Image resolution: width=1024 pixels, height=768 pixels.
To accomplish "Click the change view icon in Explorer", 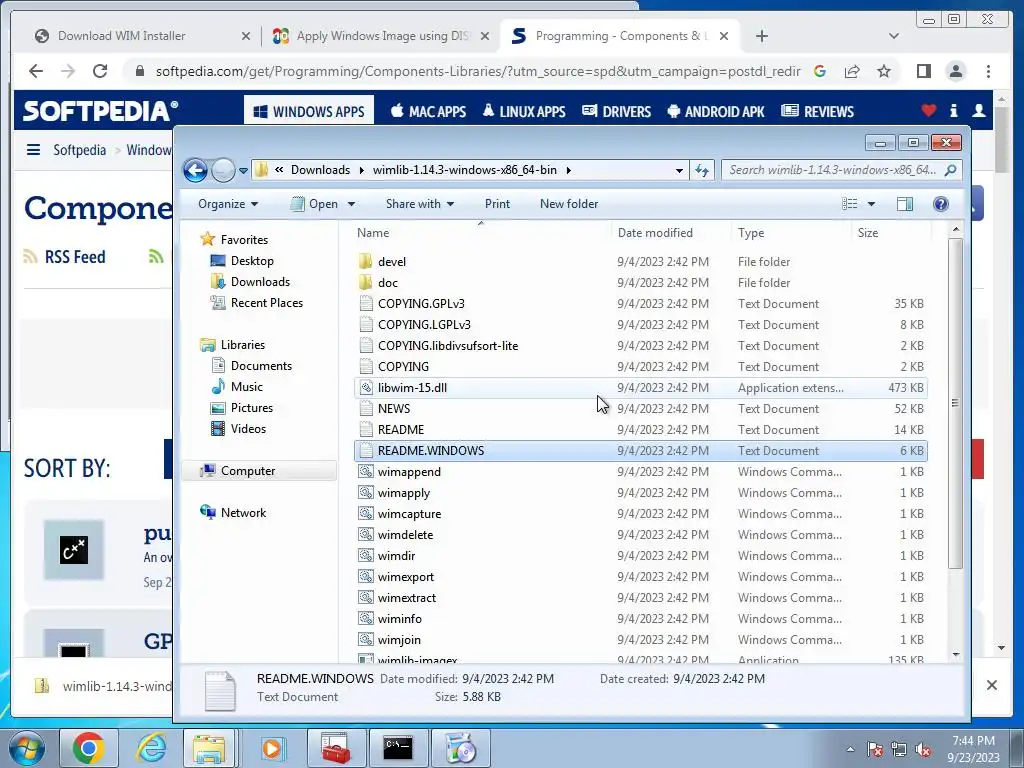I will (x=850, y=204).
